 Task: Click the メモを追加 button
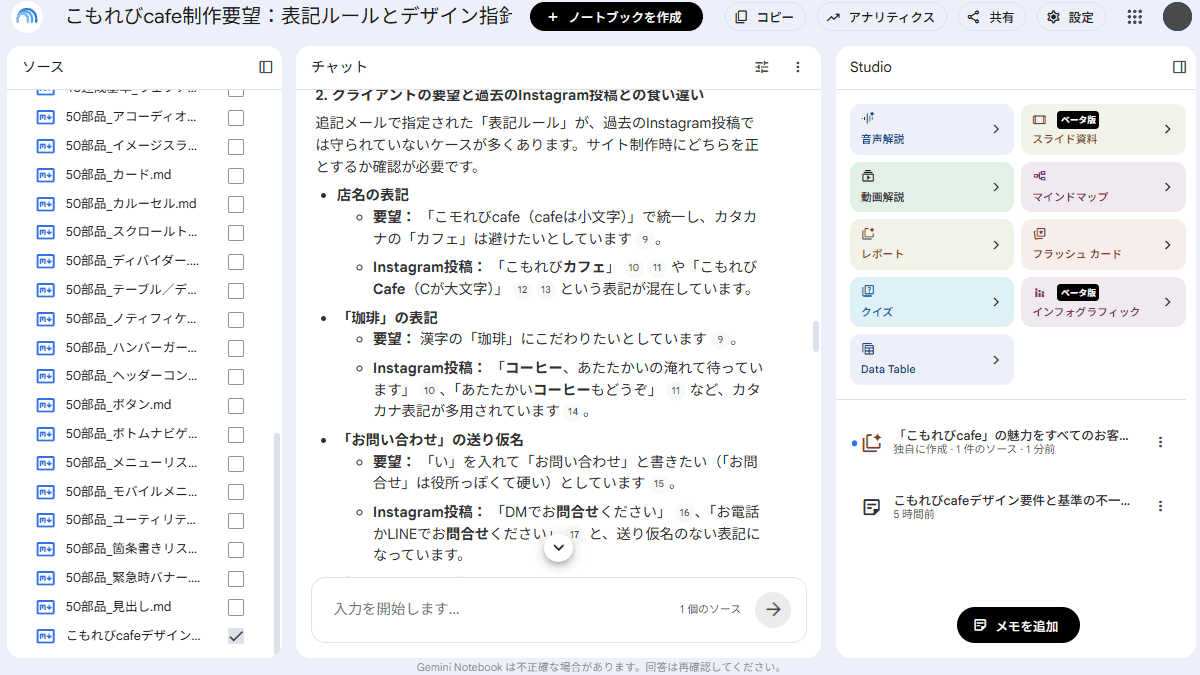[x=1018, y=625]
